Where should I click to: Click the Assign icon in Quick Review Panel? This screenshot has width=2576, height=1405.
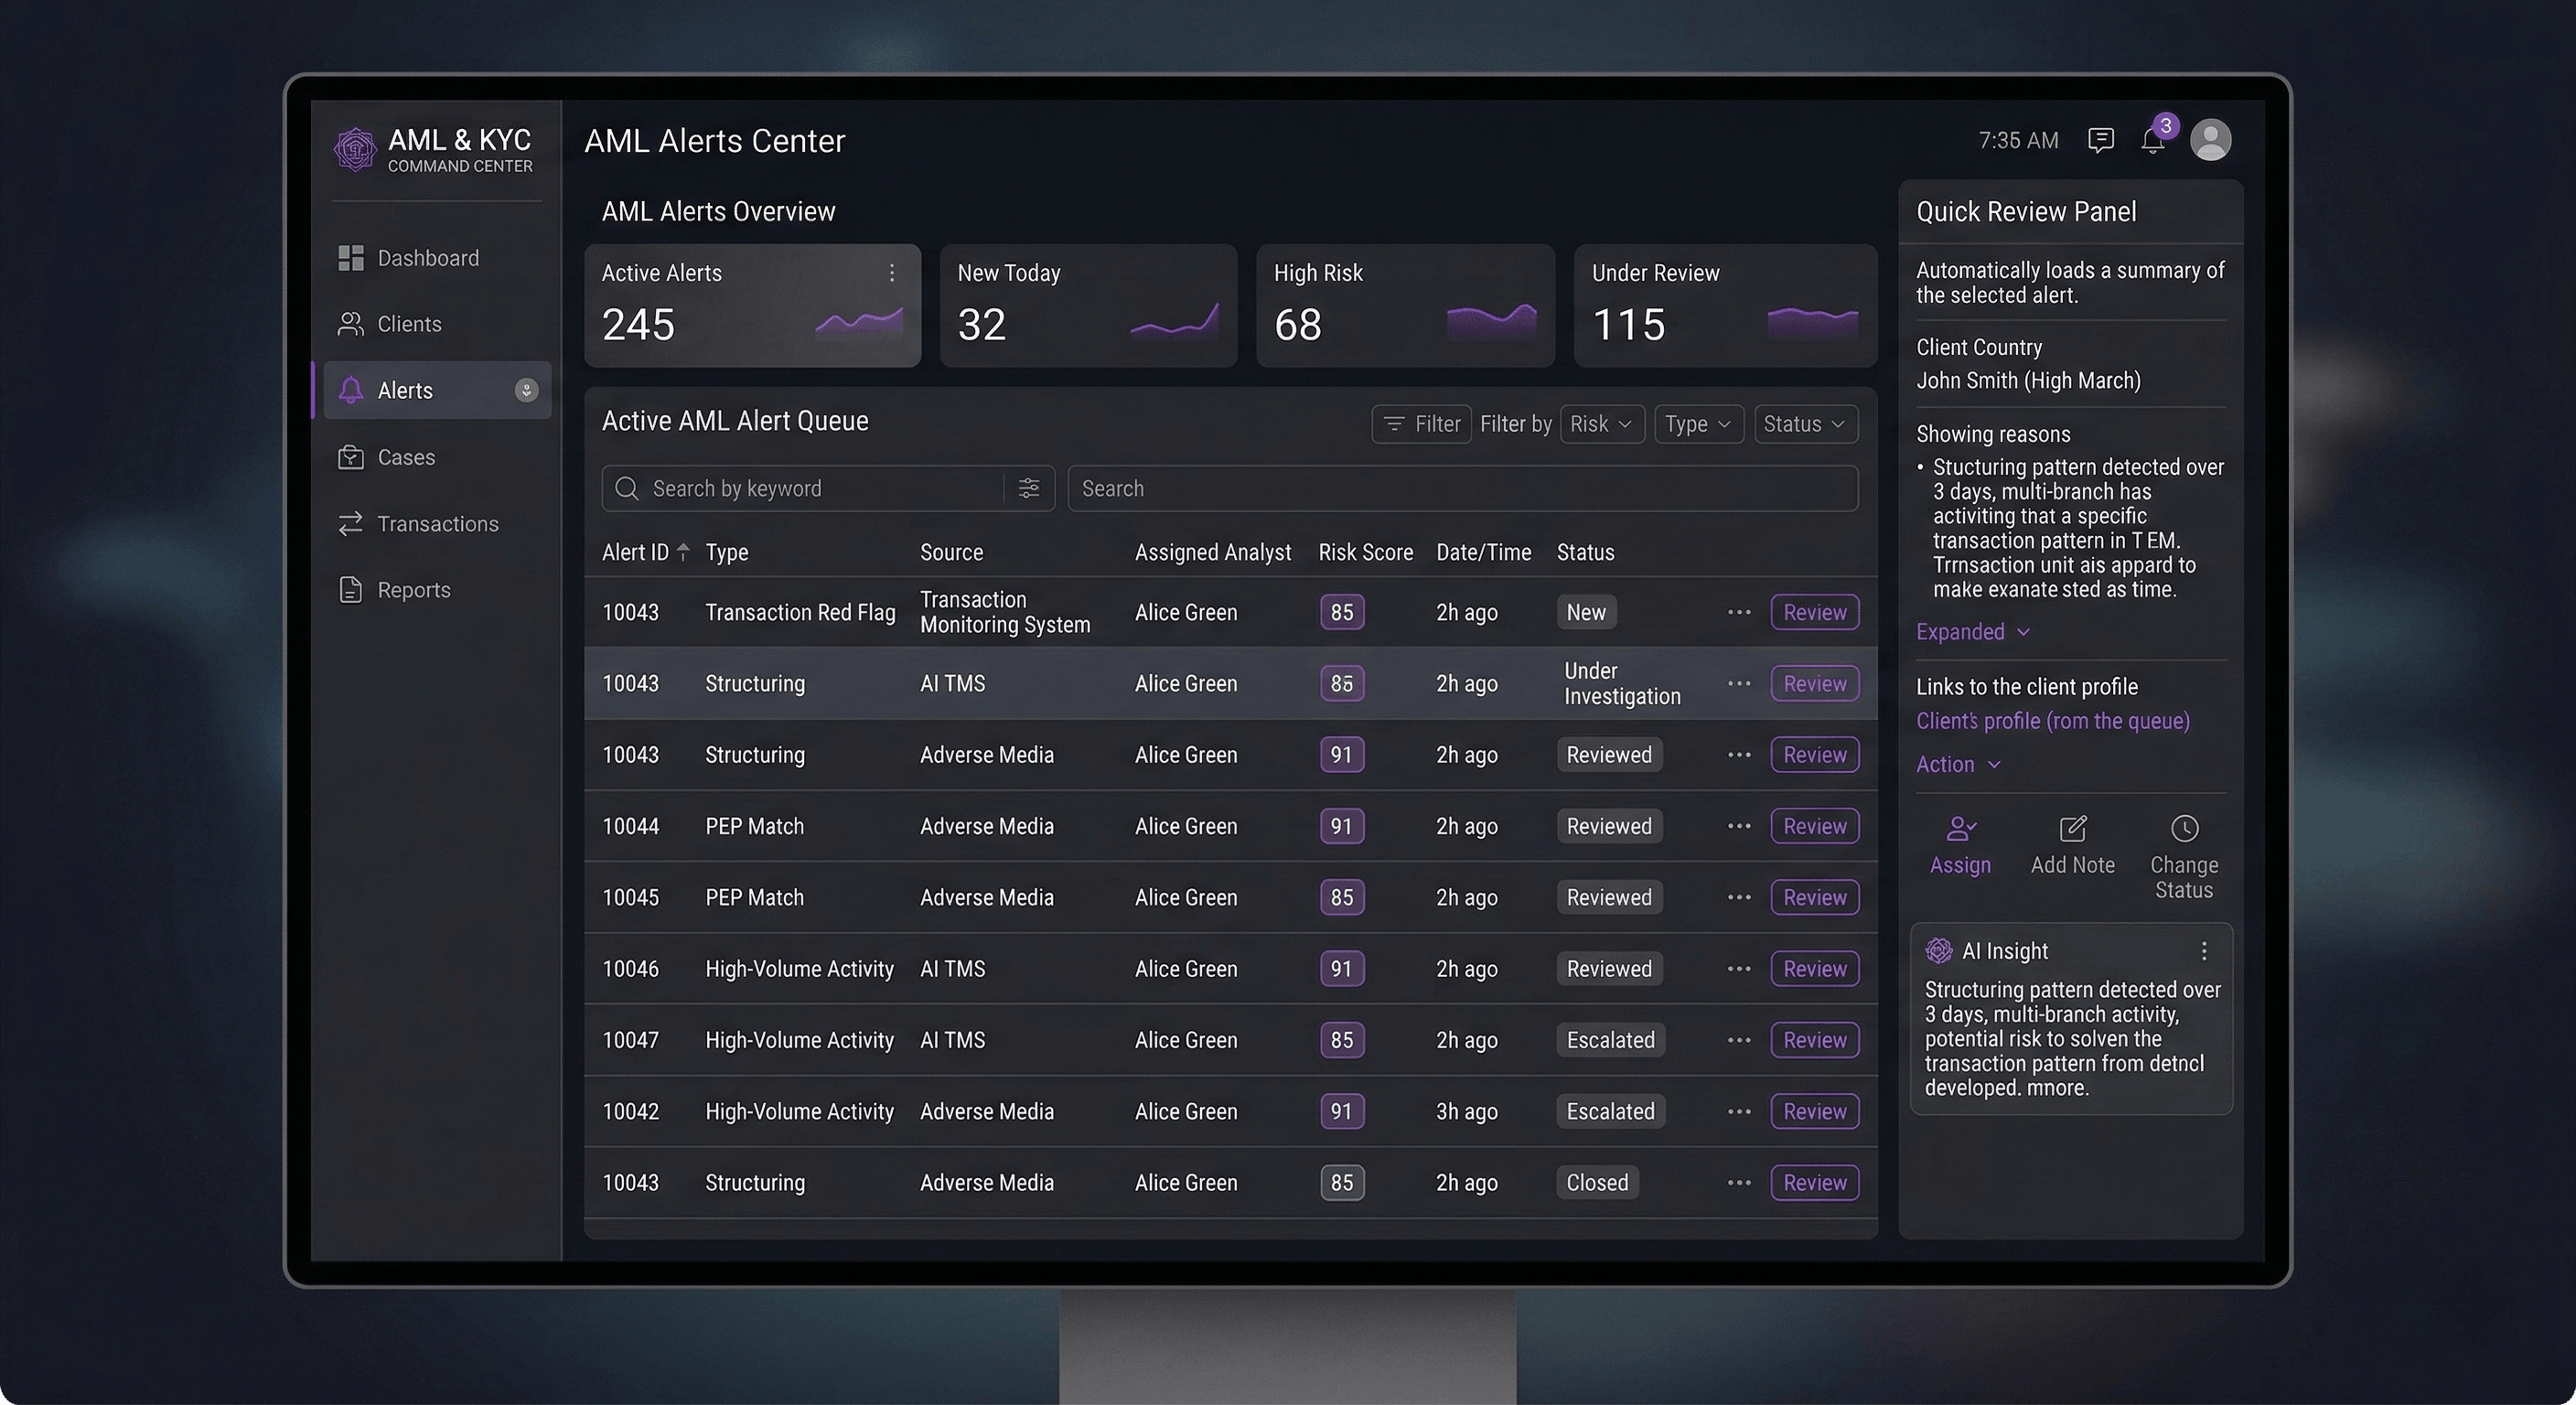point(1959,831)
